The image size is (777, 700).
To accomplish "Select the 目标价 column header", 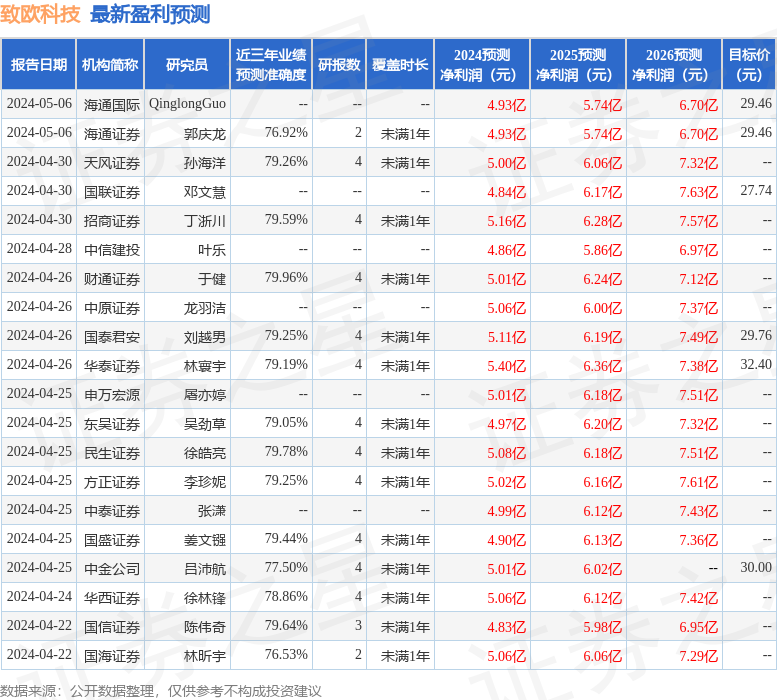I will 749,64.
